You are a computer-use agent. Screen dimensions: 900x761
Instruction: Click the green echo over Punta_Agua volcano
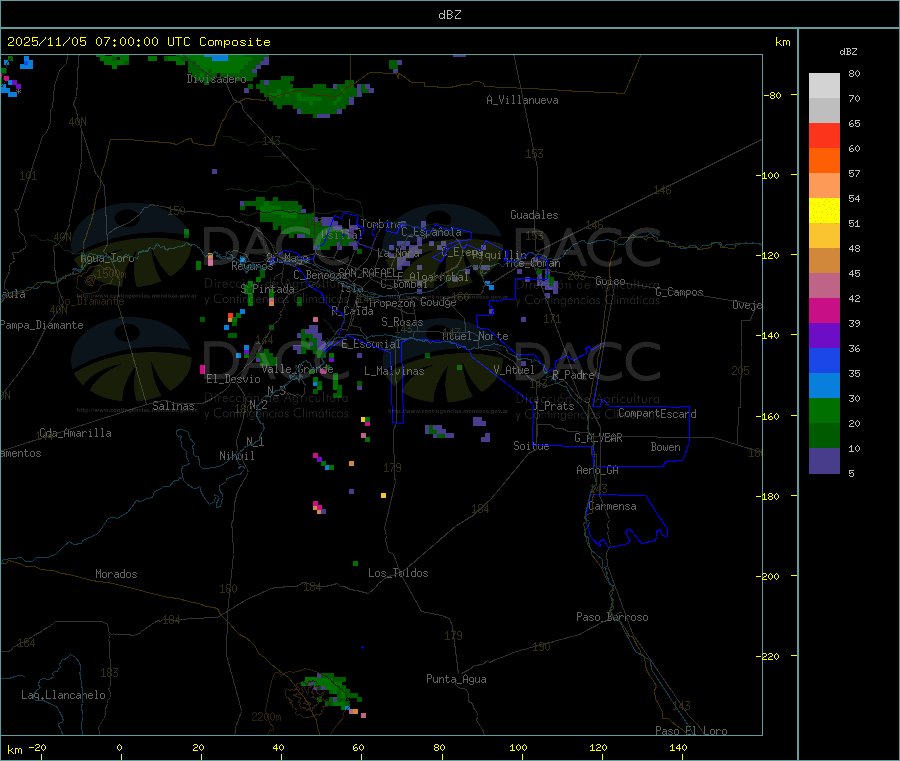tap(332, 690)
